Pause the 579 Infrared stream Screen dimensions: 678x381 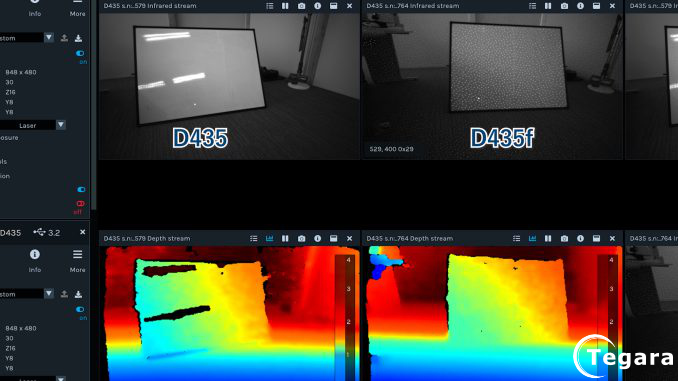point(285,6)
